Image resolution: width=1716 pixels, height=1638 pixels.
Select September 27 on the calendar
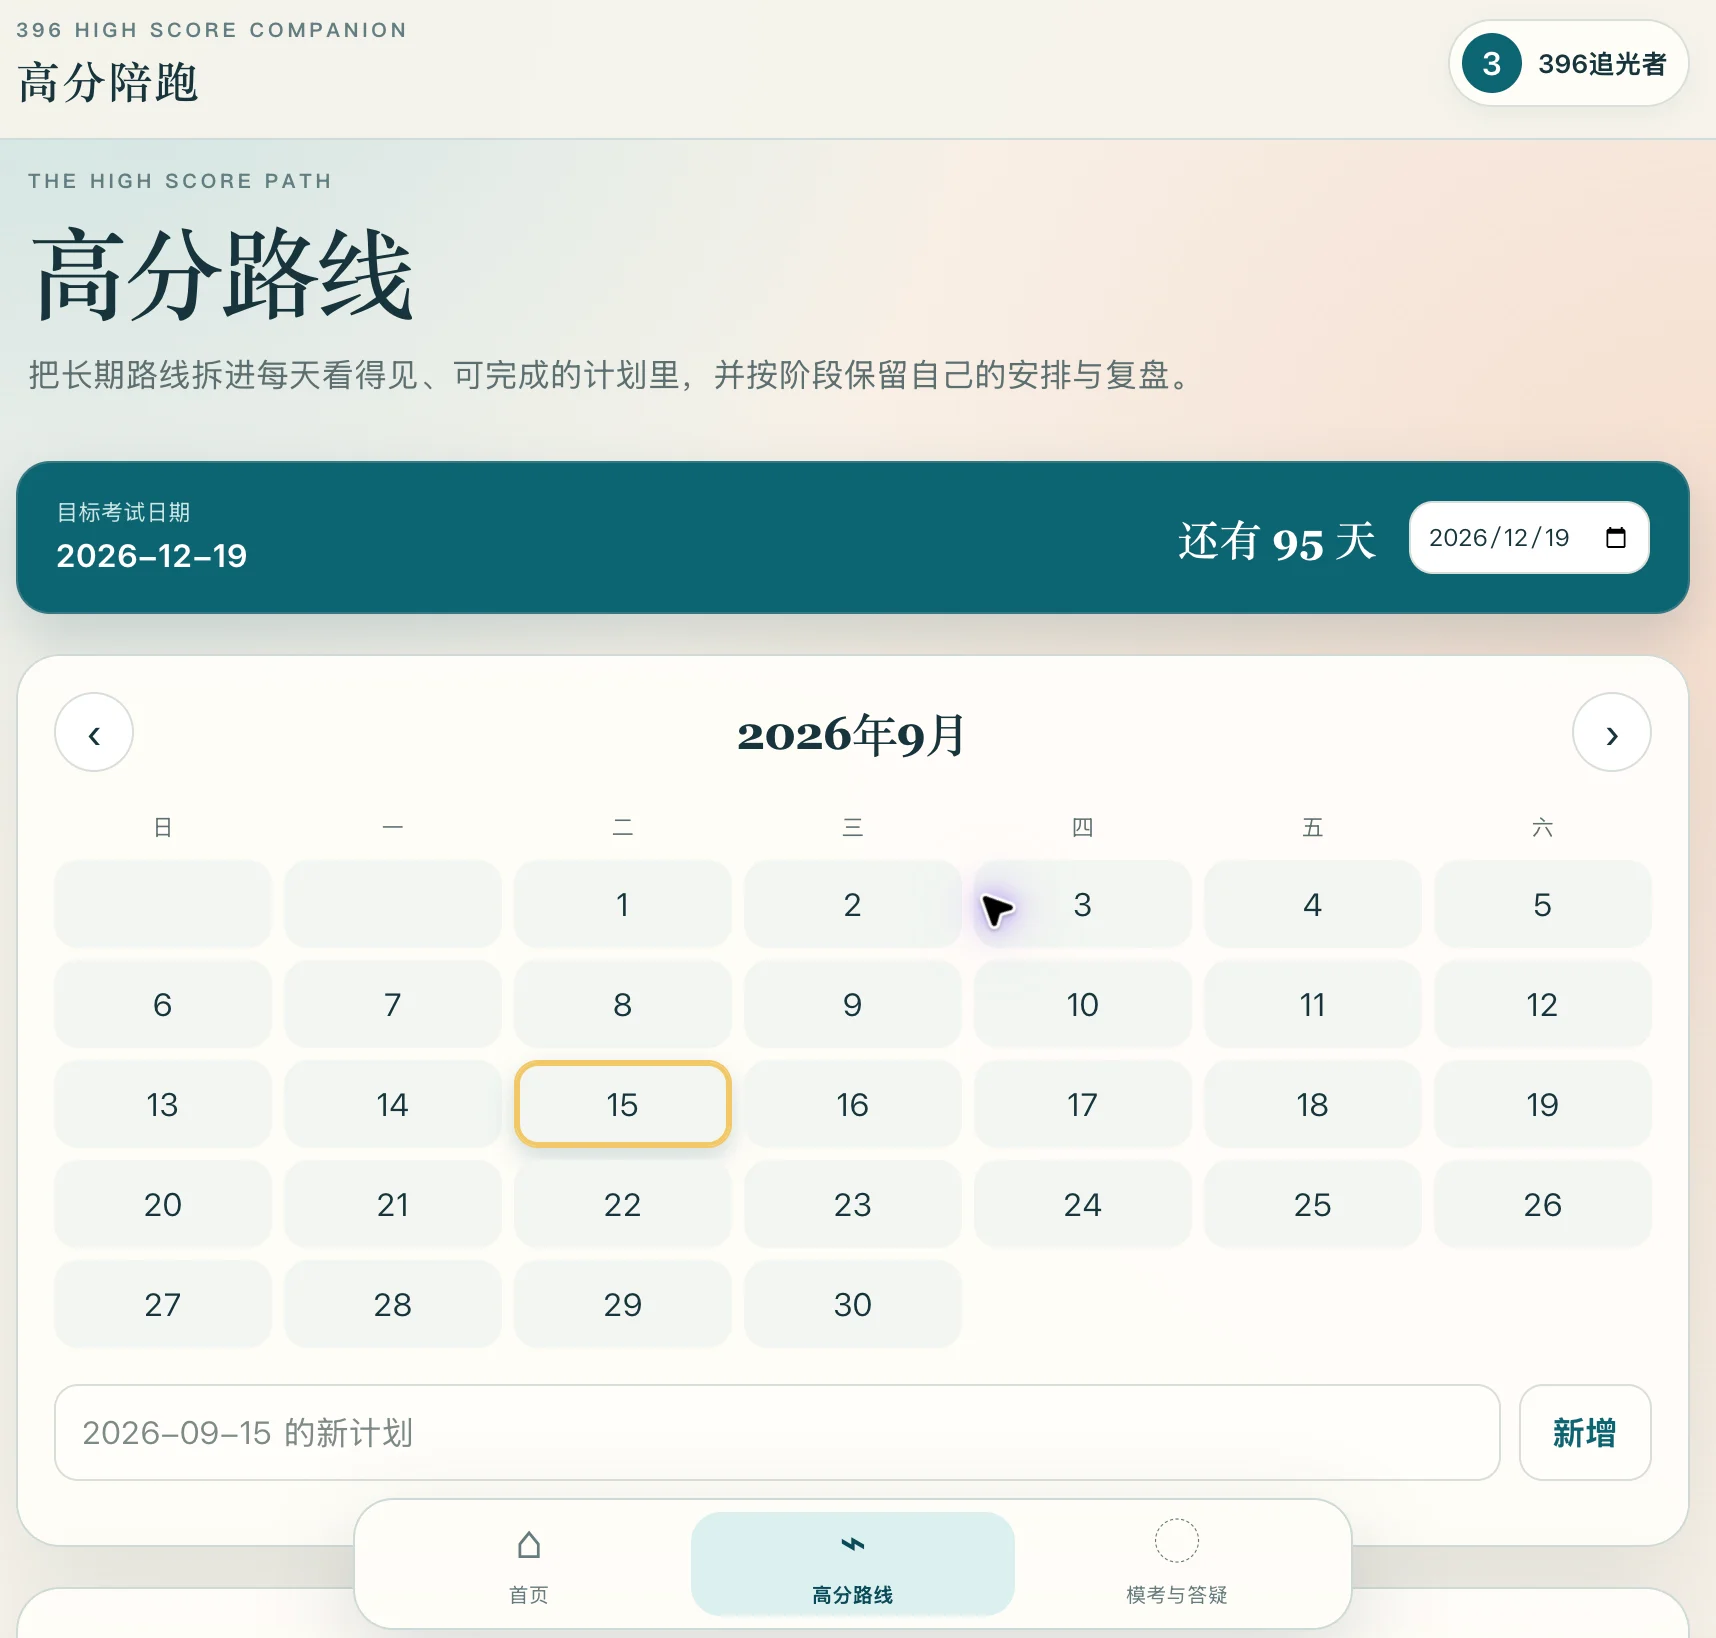(x=162, y=1304)
